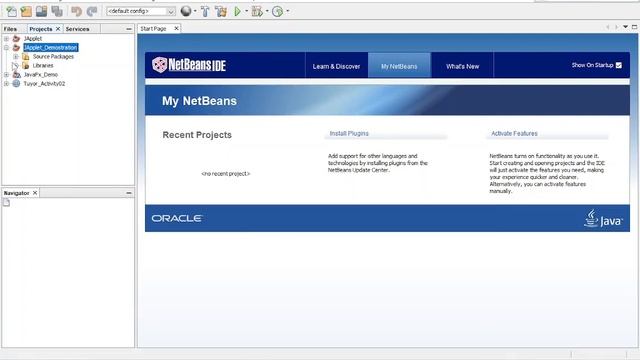640x360 pixels.
Task: Expand the JavaFx_Demo project node
Action: 7,75
